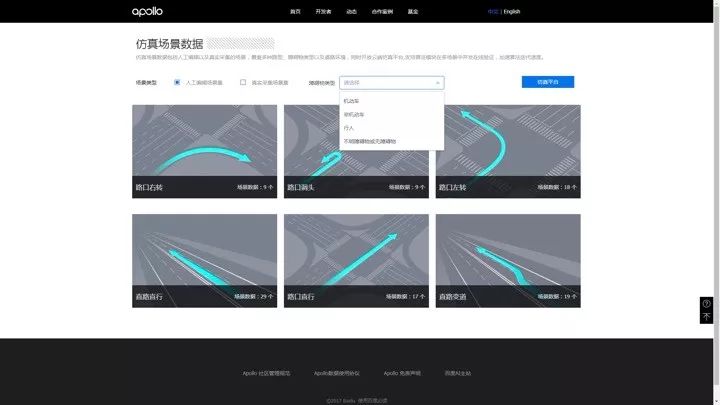The width and height of the screenshot is (720, 405).
Task: Open 合作案例 navigation item
Action: tap(382, 11)
